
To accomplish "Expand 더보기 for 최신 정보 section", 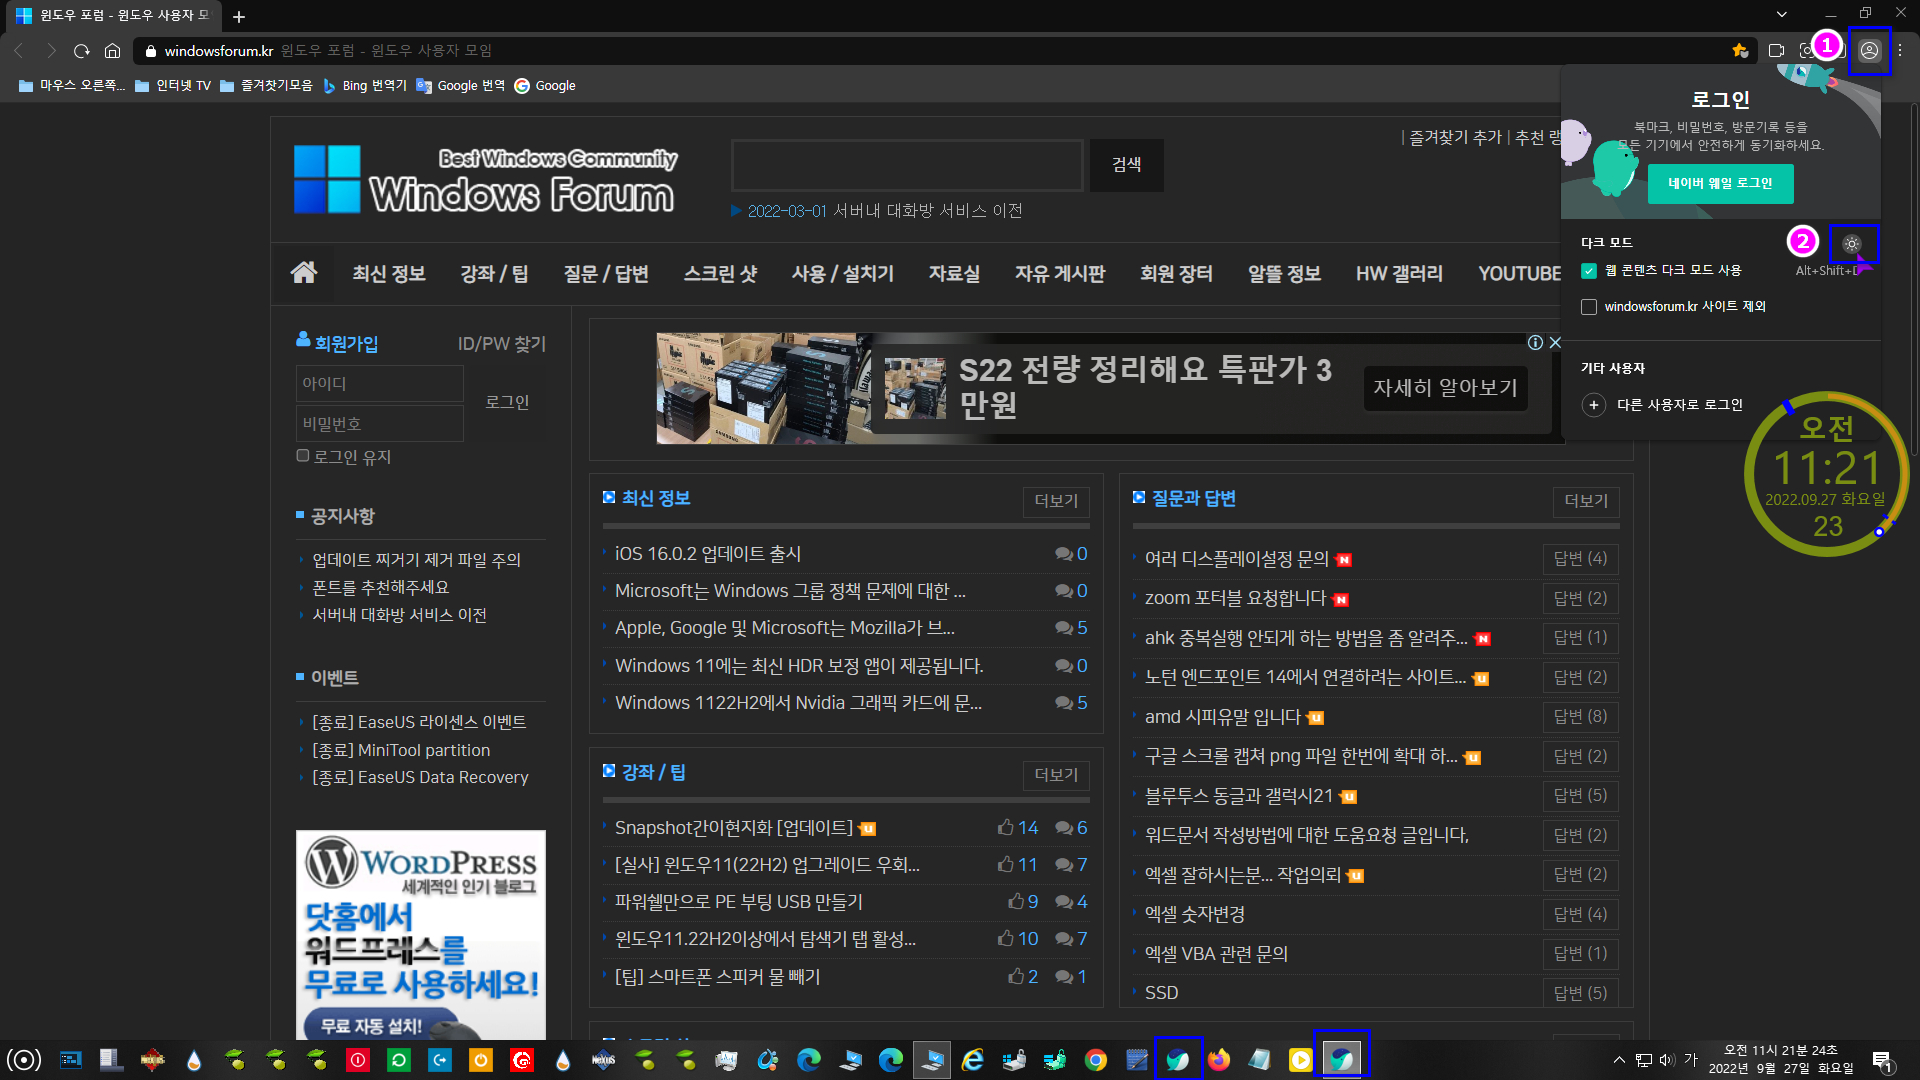I will point(1056,501).
